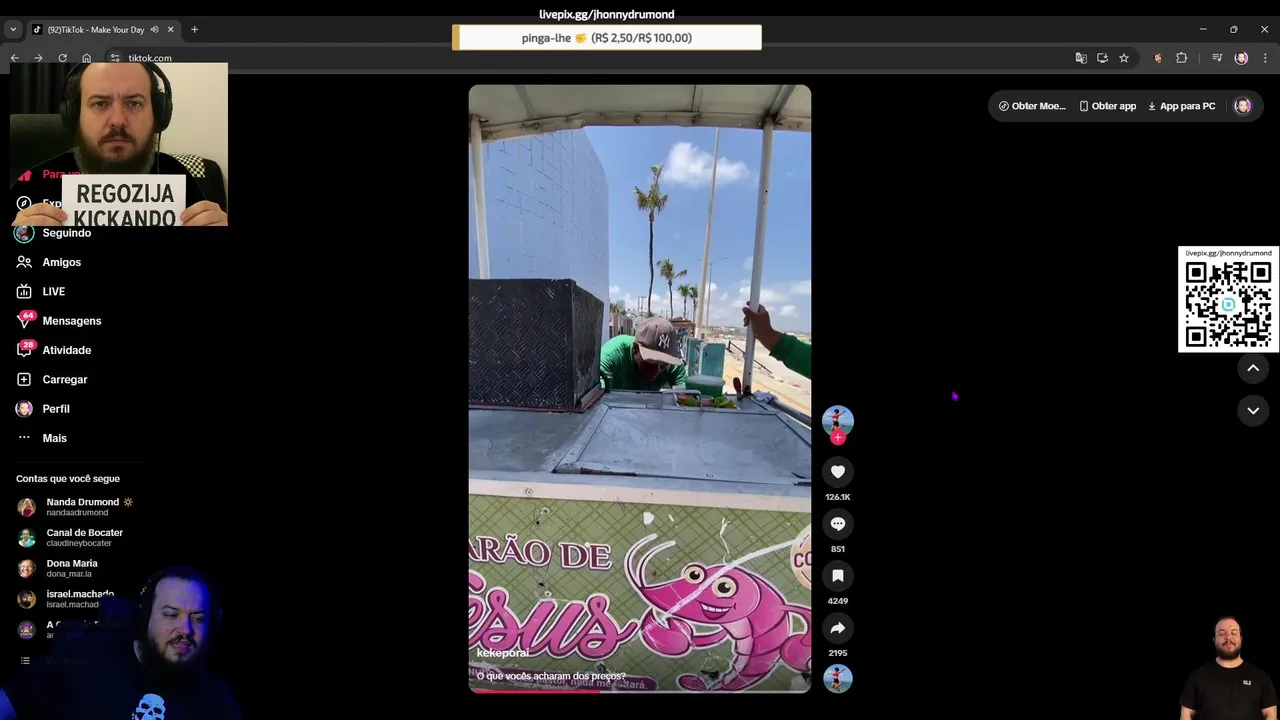
Task: Open the browser tab search dropdown
Action: tap(13, 30)
